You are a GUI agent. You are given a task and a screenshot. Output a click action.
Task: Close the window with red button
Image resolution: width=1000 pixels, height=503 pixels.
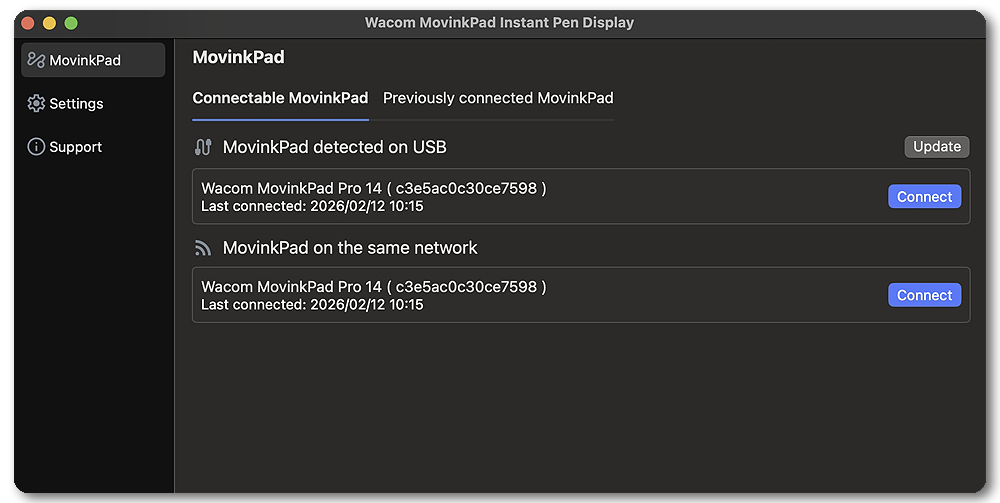(x=27, y=23)
